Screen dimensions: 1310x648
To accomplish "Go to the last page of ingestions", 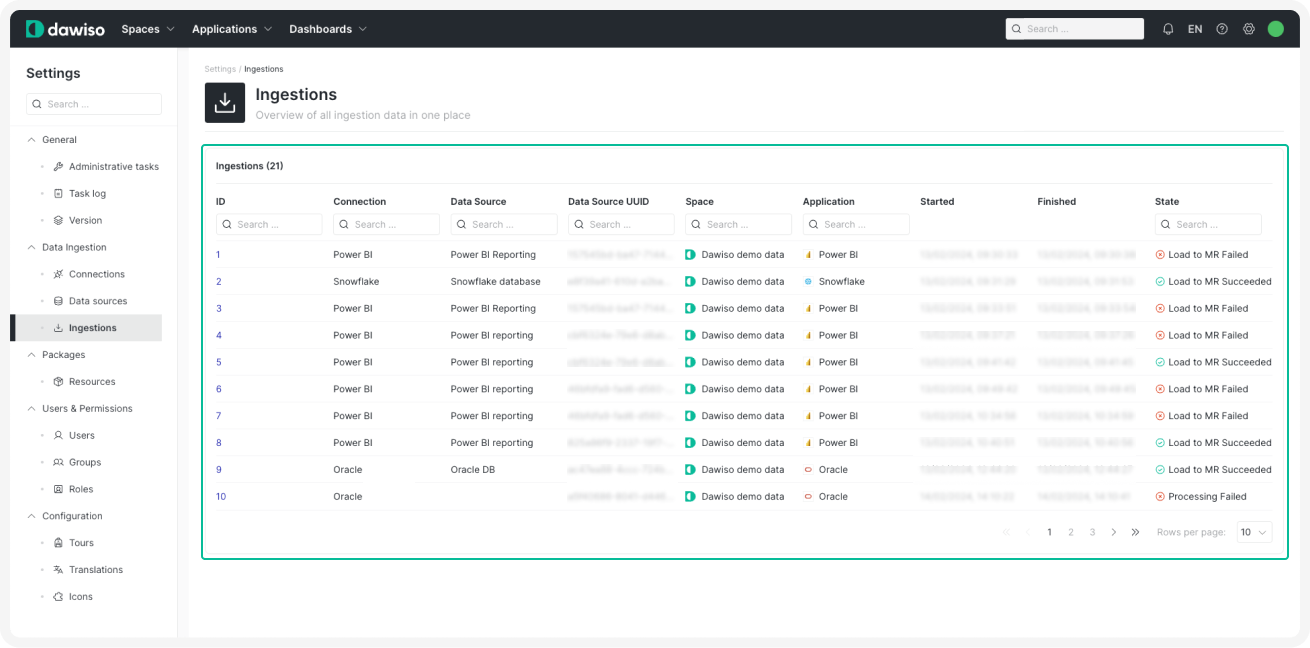I will coord(1135,532).
